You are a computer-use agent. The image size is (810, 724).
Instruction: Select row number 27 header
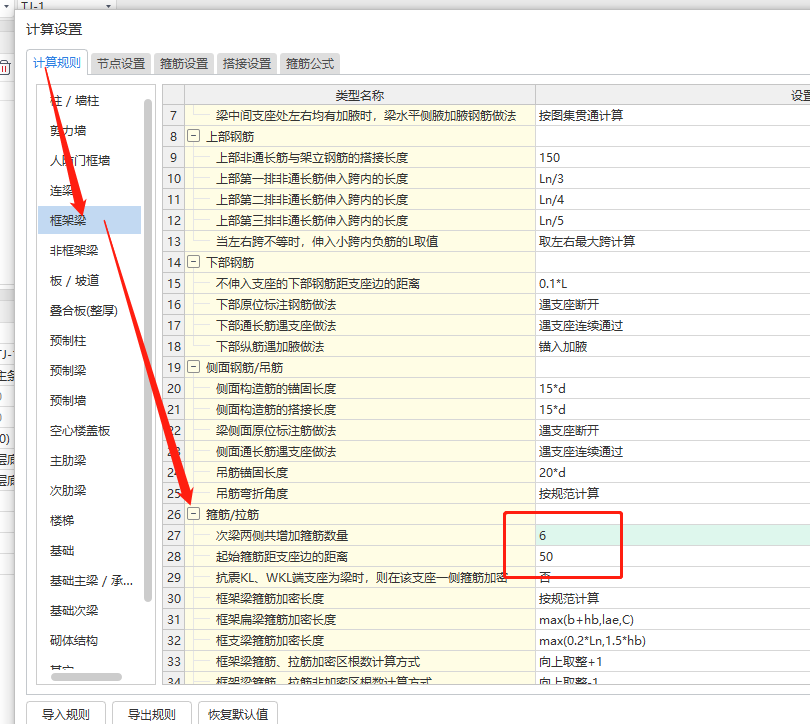click(x=174, y=536)
